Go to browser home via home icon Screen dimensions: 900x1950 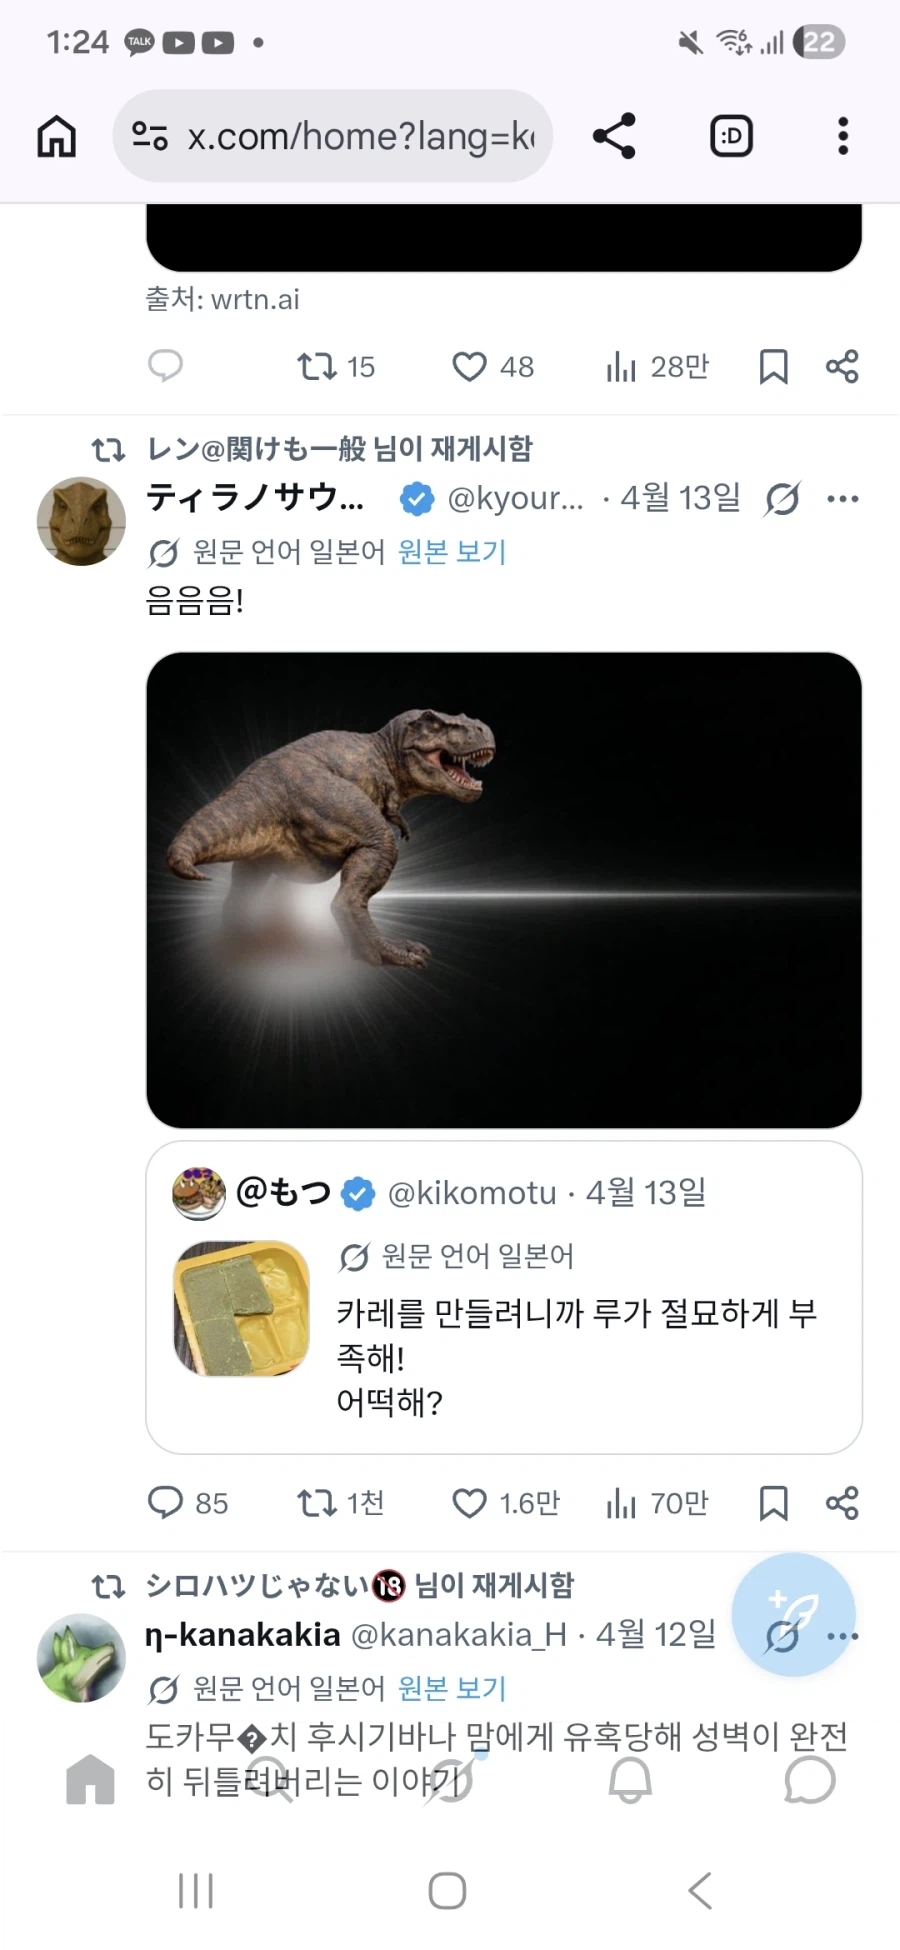click(55, 136)
